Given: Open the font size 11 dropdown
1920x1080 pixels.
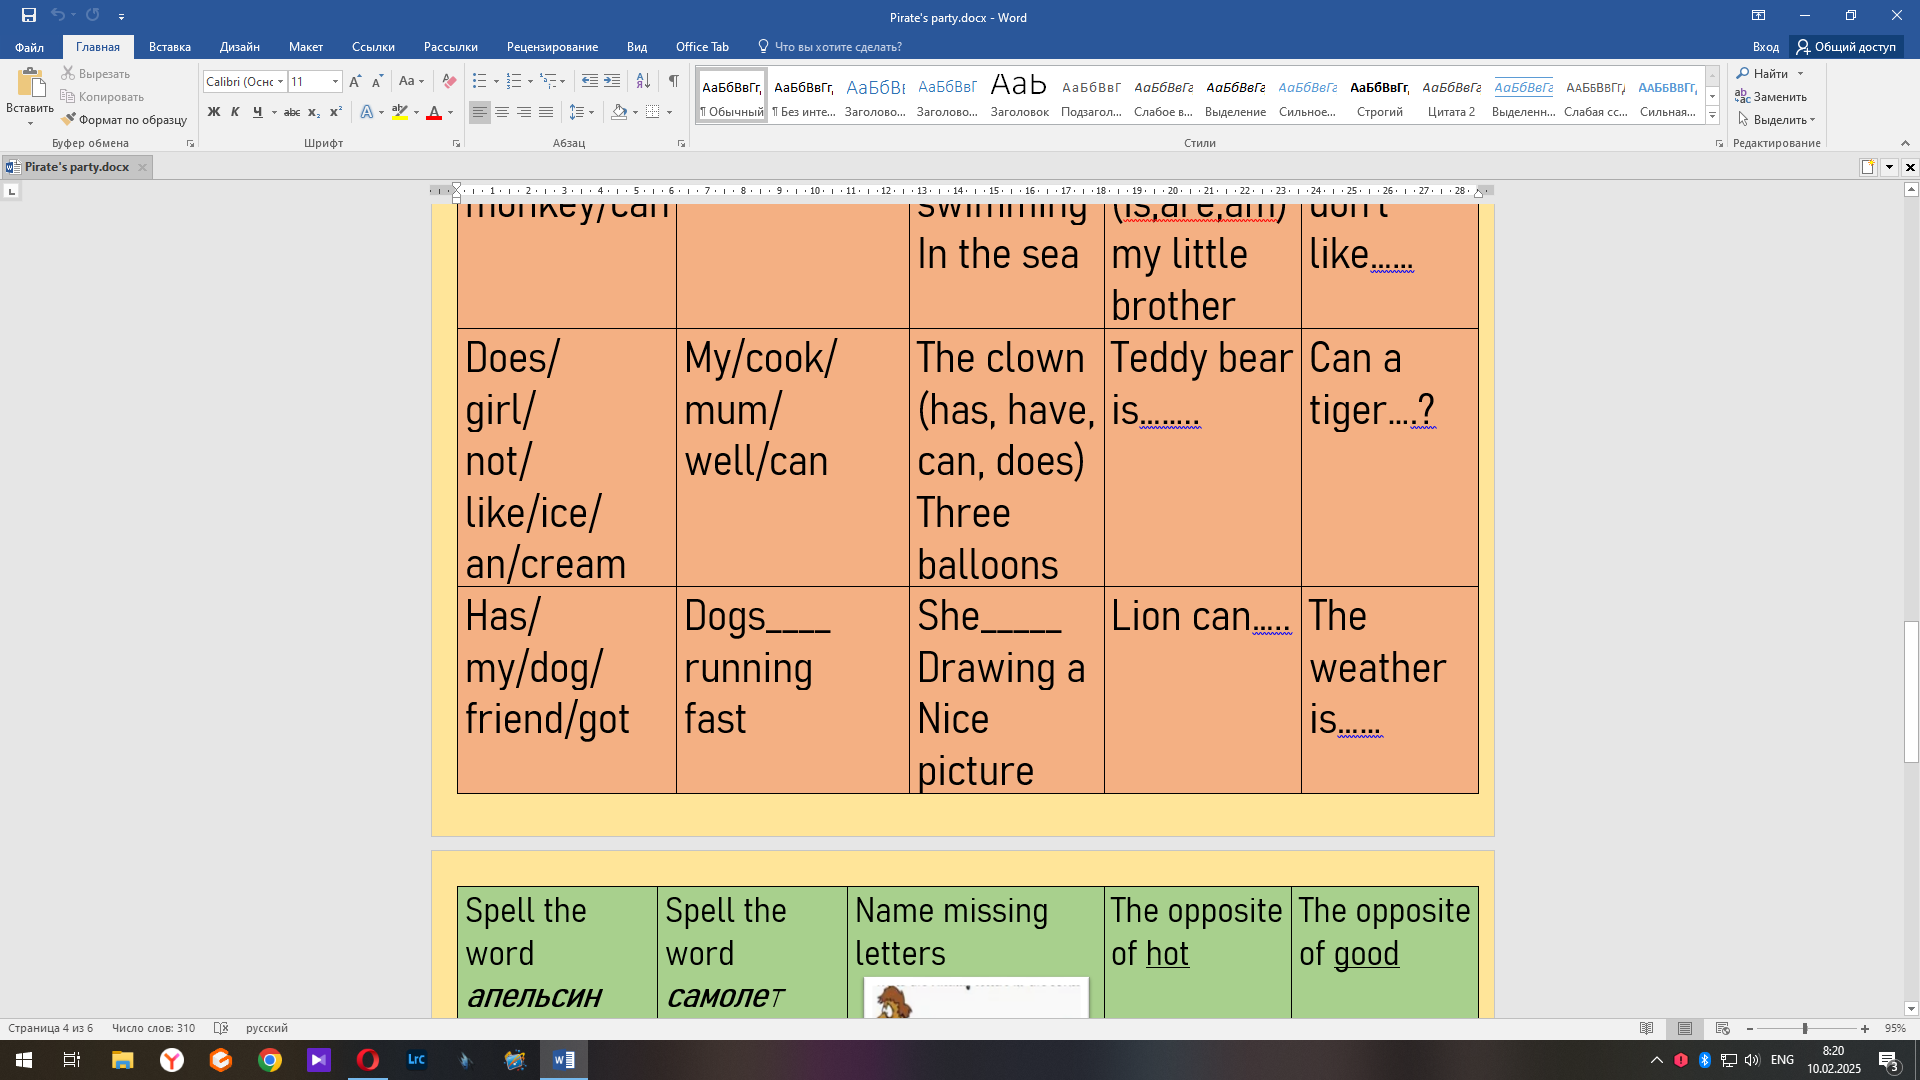Looking at the screenshot, I should [x=335, y=81].
